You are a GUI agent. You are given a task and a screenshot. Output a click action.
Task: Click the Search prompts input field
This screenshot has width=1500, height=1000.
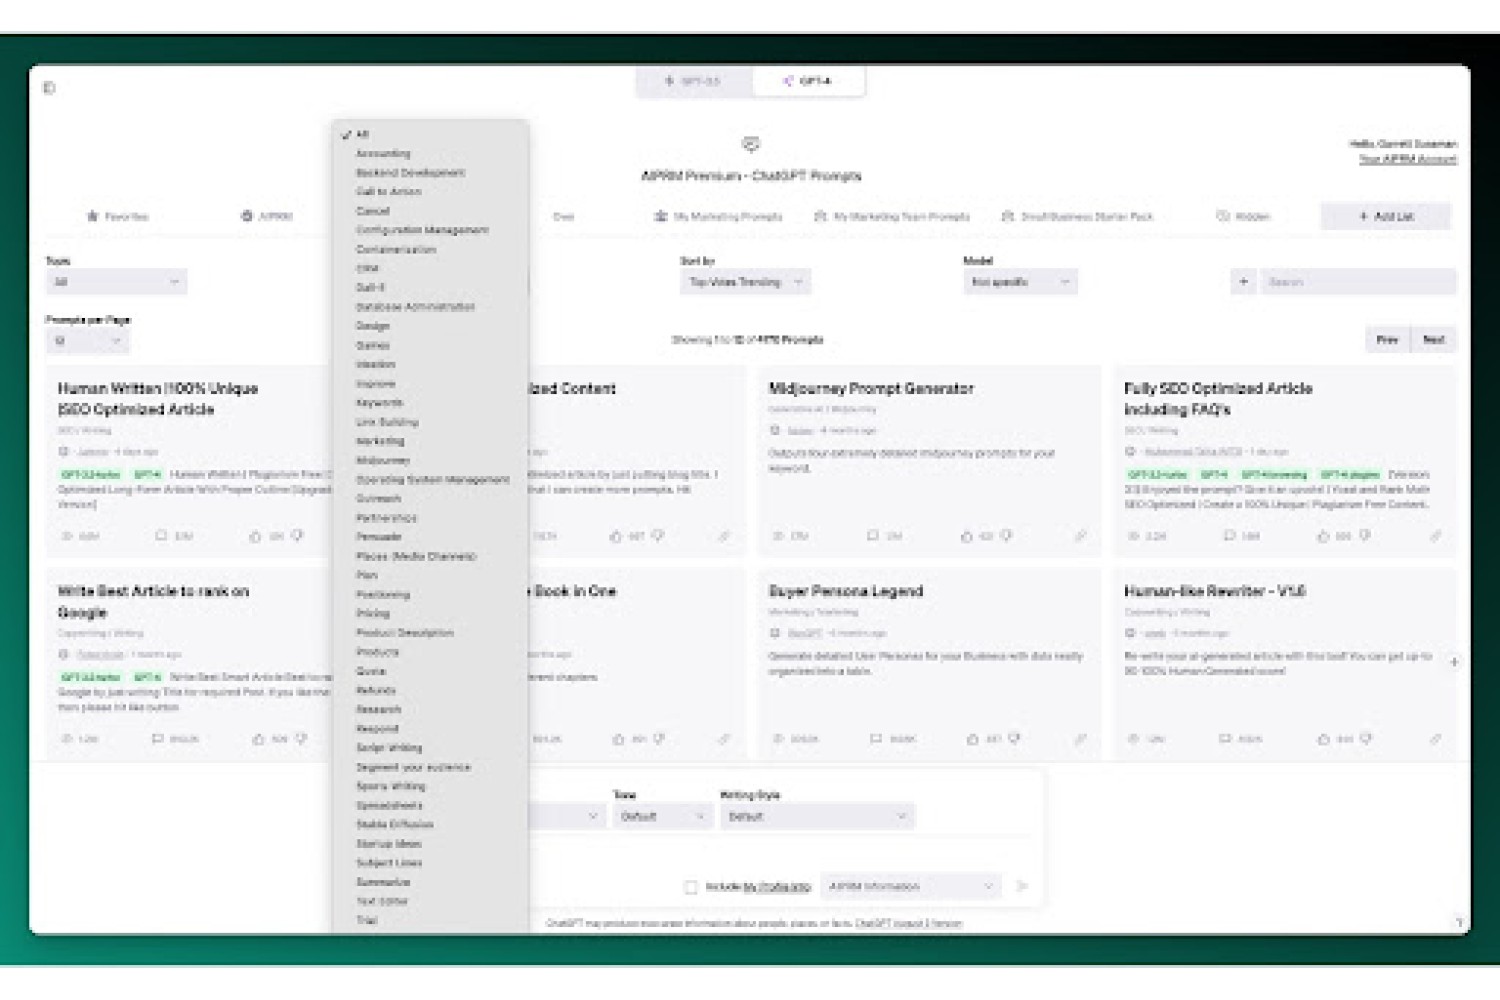(1358, 282)
